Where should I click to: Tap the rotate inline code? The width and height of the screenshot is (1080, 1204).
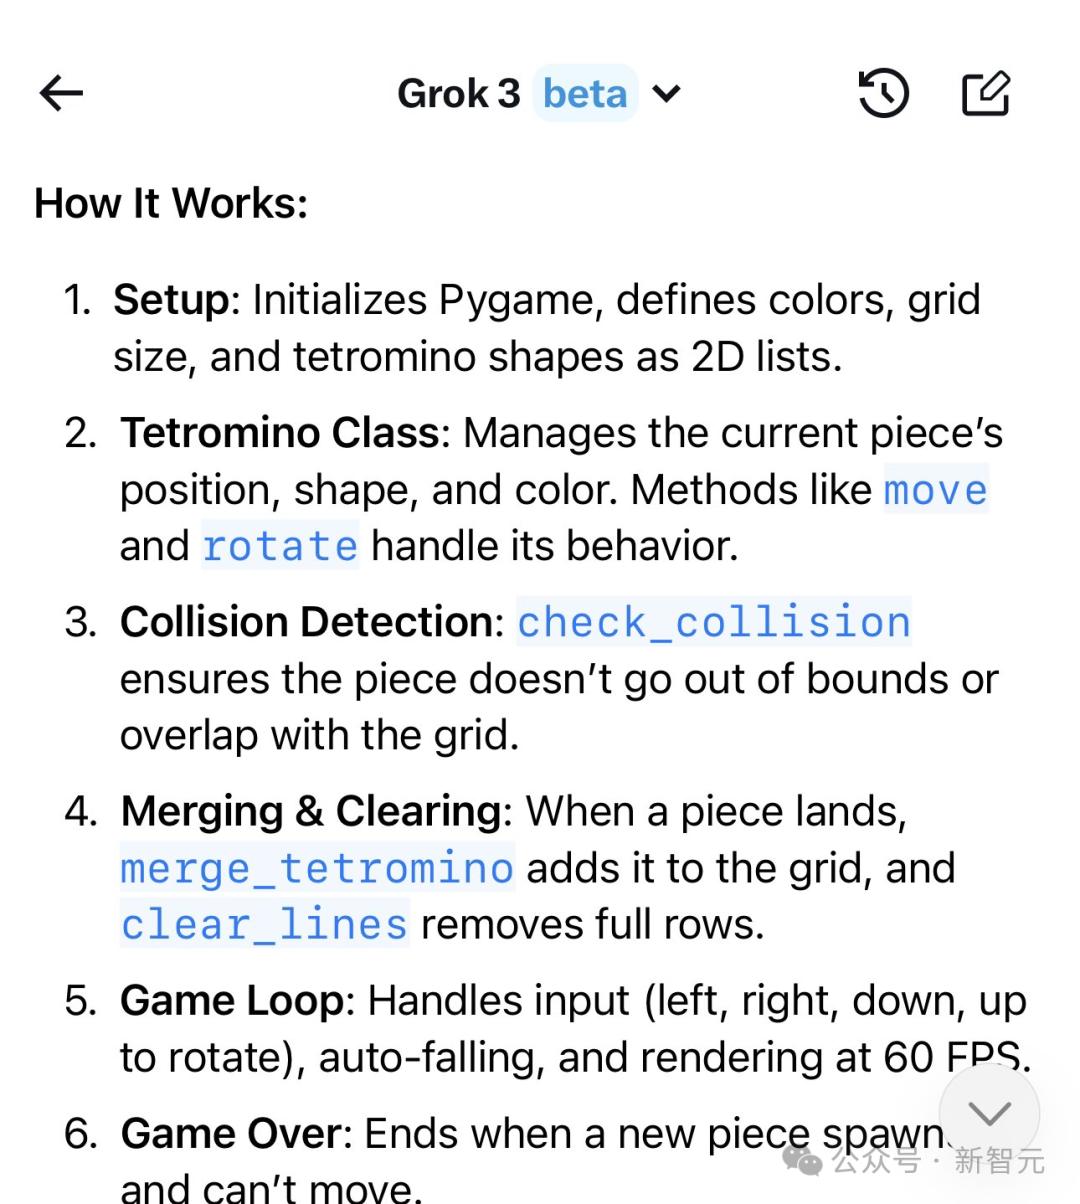[280, 546]
